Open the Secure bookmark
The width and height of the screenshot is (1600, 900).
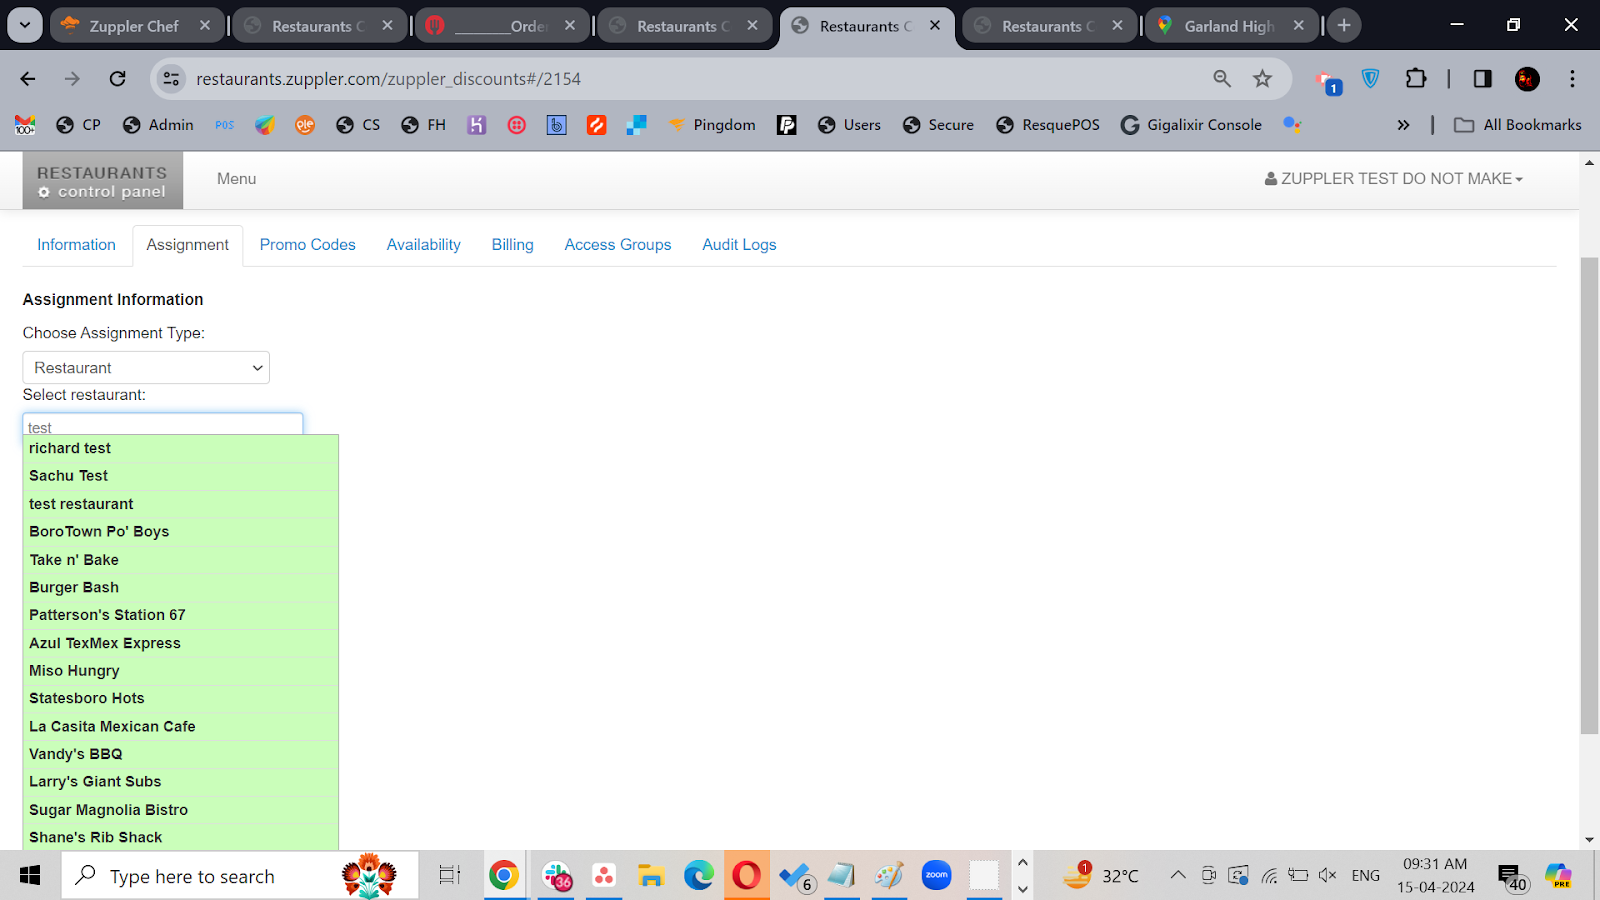(939, 125)
